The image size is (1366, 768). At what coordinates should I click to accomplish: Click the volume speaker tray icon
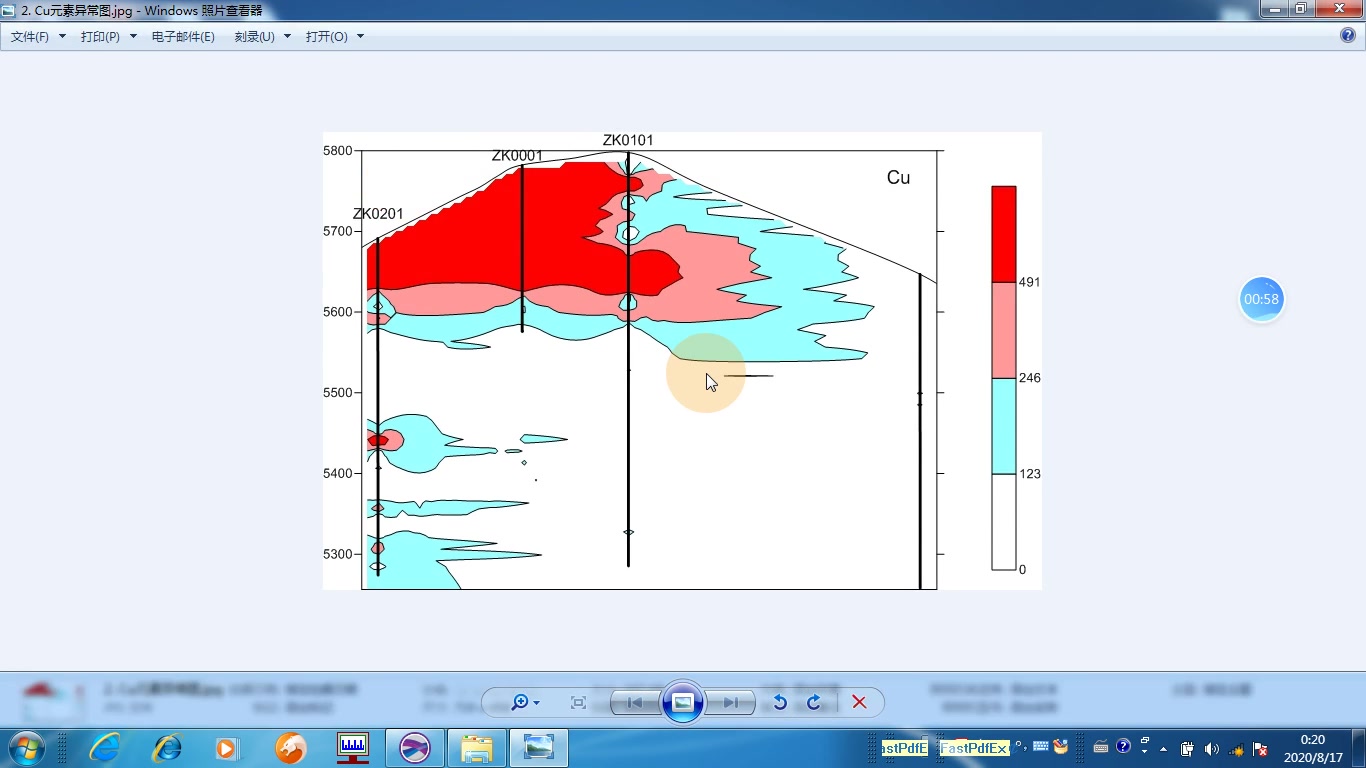(1212, 749)
